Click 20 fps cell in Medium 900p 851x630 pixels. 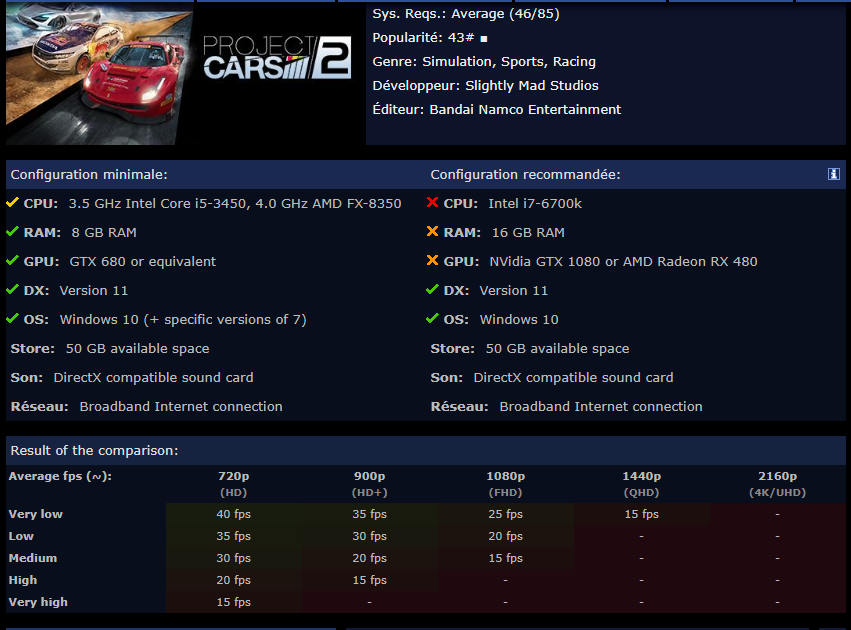point(370,558)
